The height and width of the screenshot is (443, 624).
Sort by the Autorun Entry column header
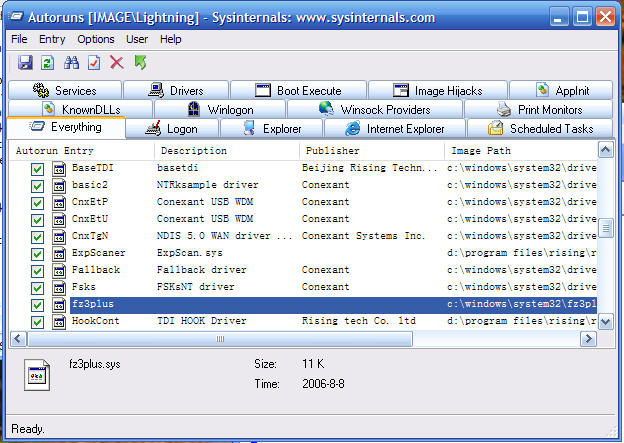tap(82, 151)
